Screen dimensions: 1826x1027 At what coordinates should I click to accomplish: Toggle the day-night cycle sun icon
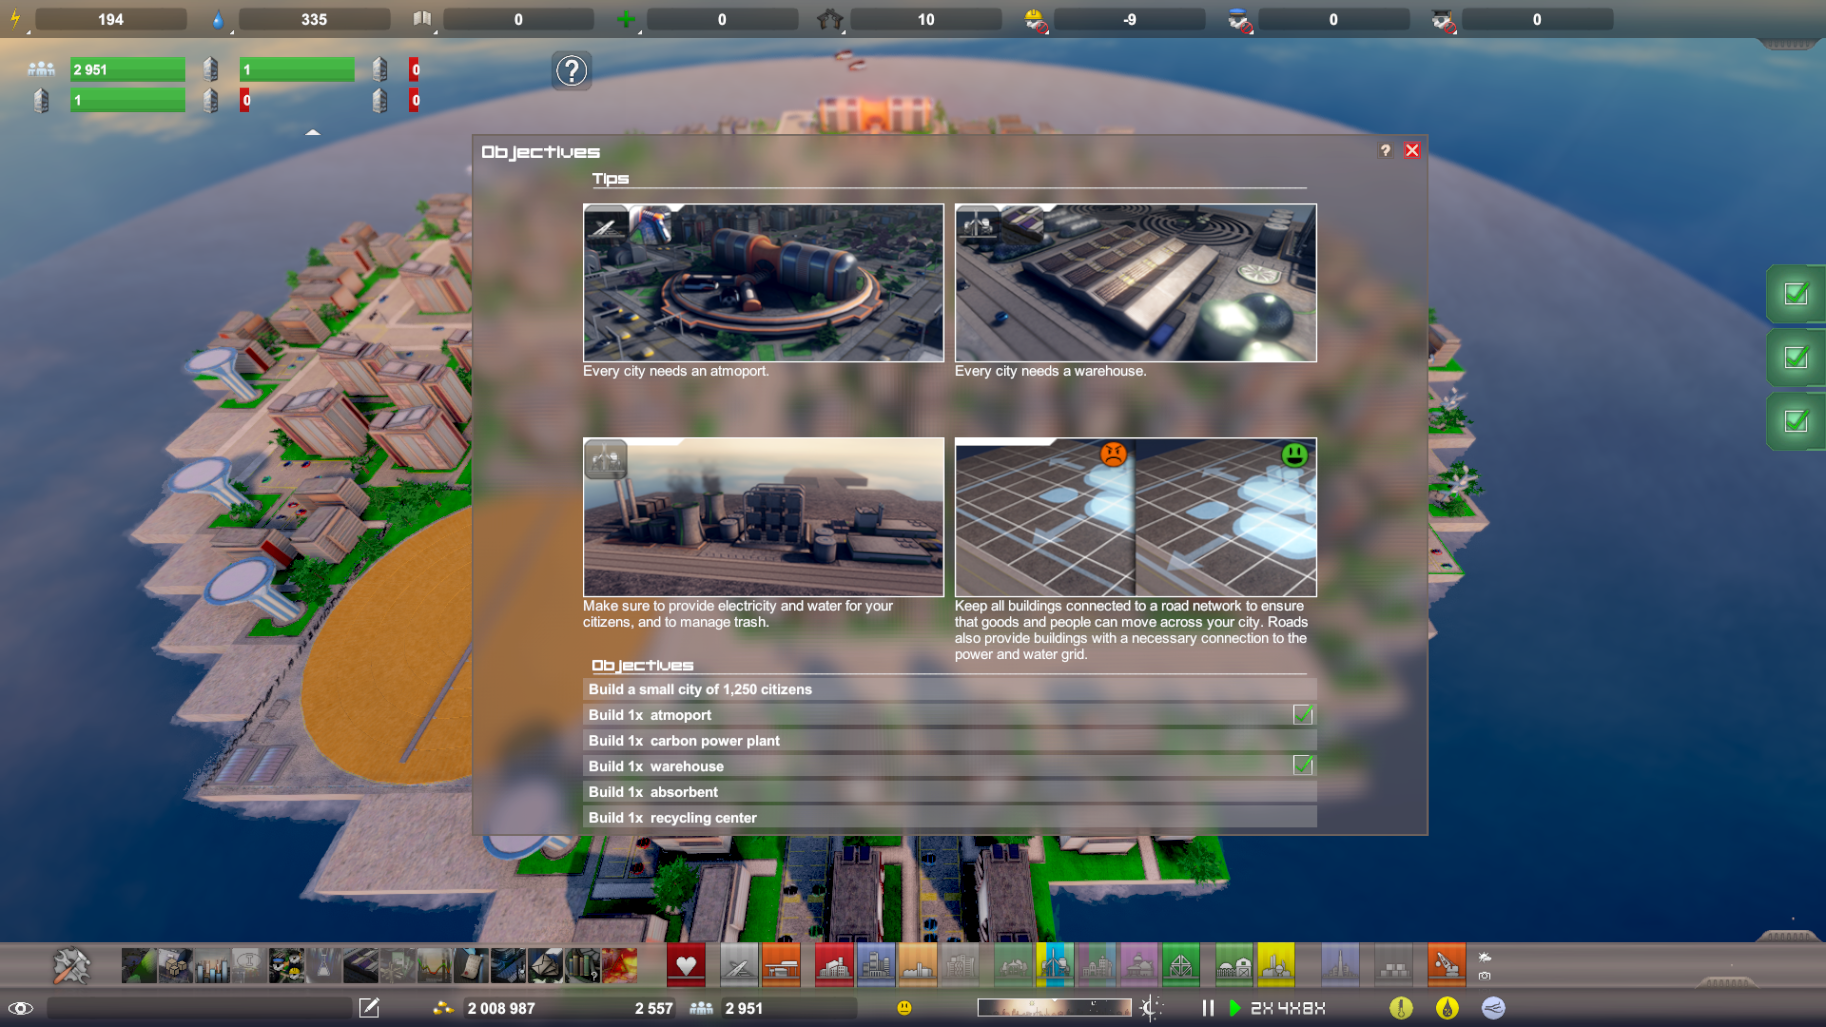[1151, 1008]
